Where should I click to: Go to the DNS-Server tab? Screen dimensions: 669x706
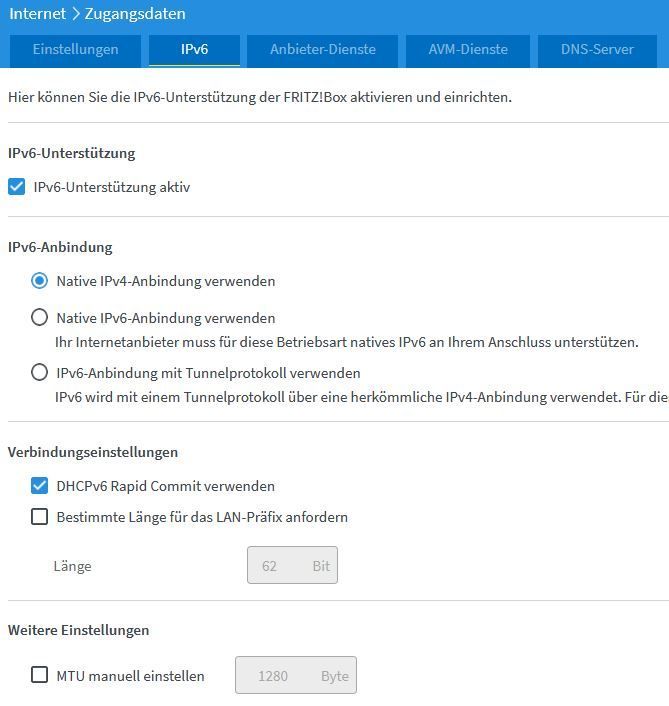click(x=597, y=49)
